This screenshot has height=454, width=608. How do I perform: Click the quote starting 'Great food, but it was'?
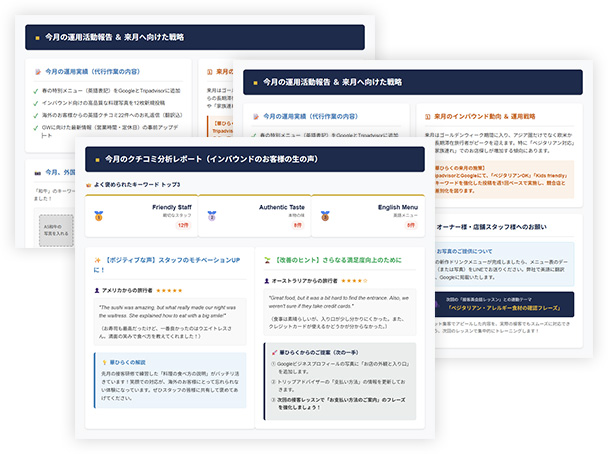pos(339,302)
